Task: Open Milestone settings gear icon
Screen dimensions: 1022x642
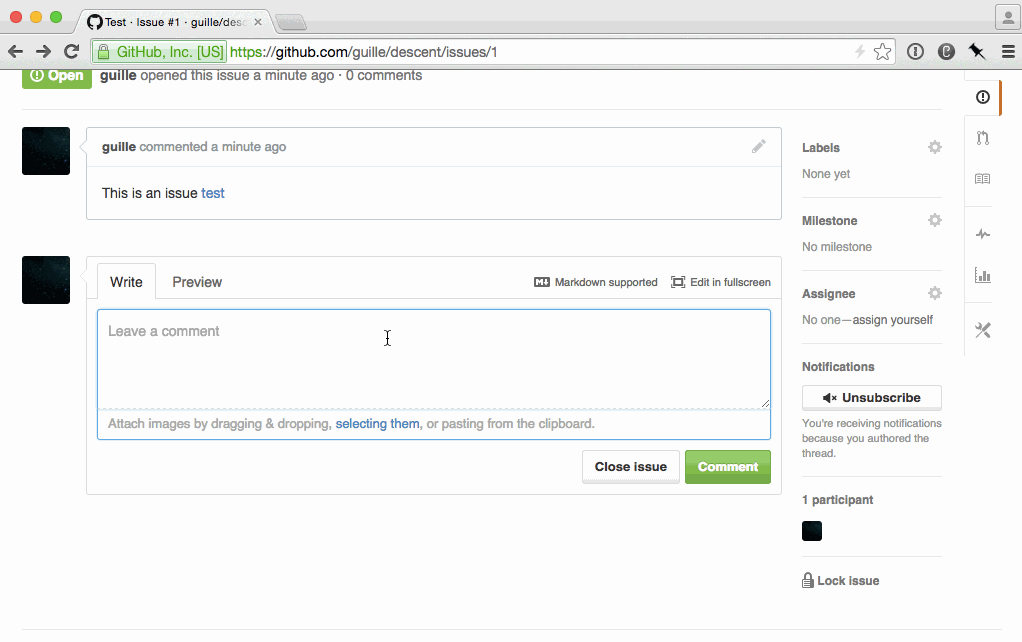Action: (x=934, y=220)
